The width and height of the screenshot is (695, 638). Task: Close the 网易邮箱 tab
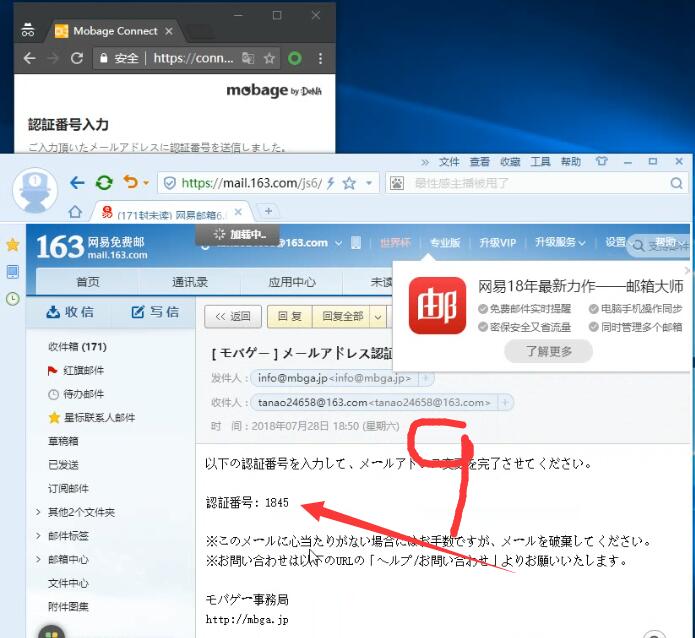(238, 212)
